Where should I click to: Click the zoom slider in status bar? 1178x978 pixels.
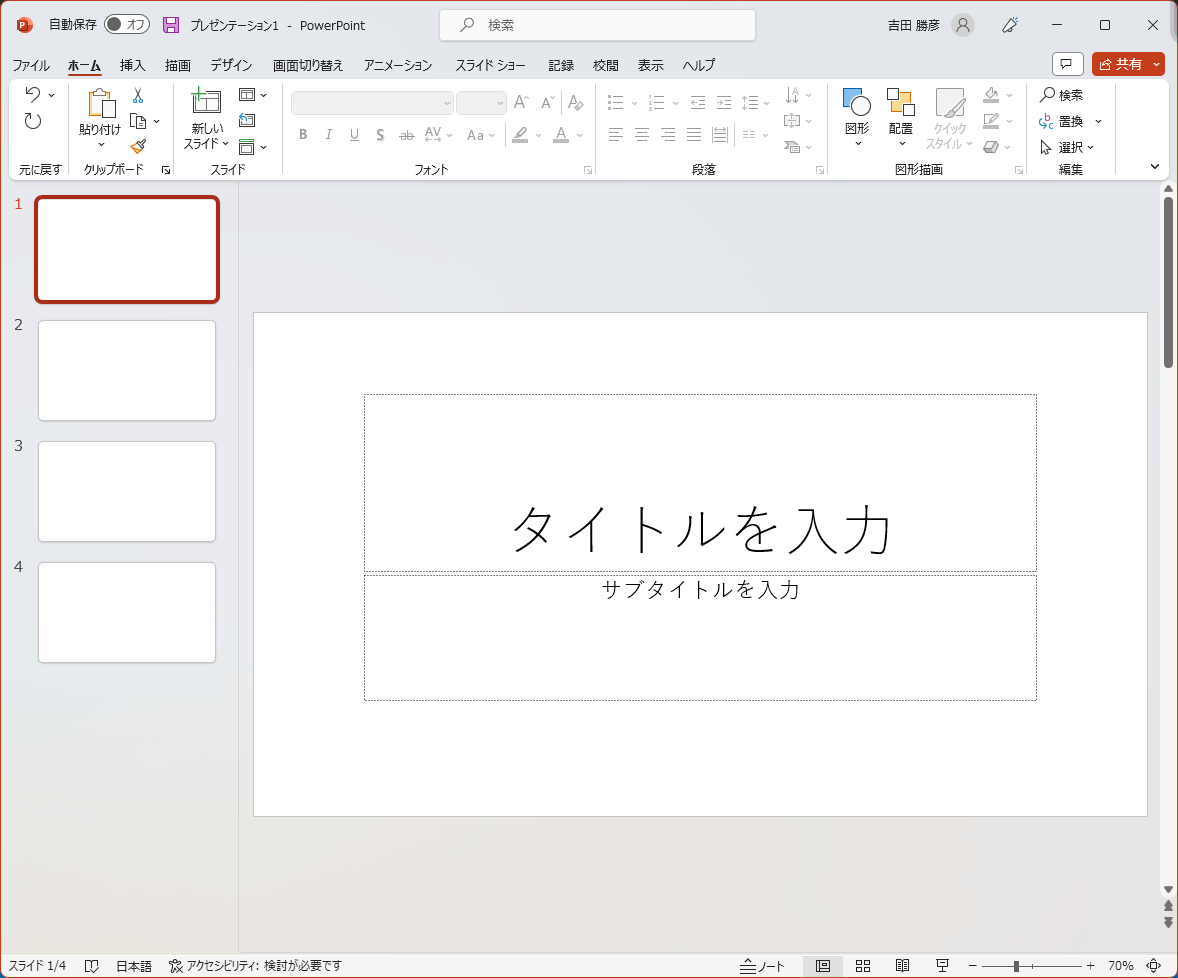point(1016,966)
